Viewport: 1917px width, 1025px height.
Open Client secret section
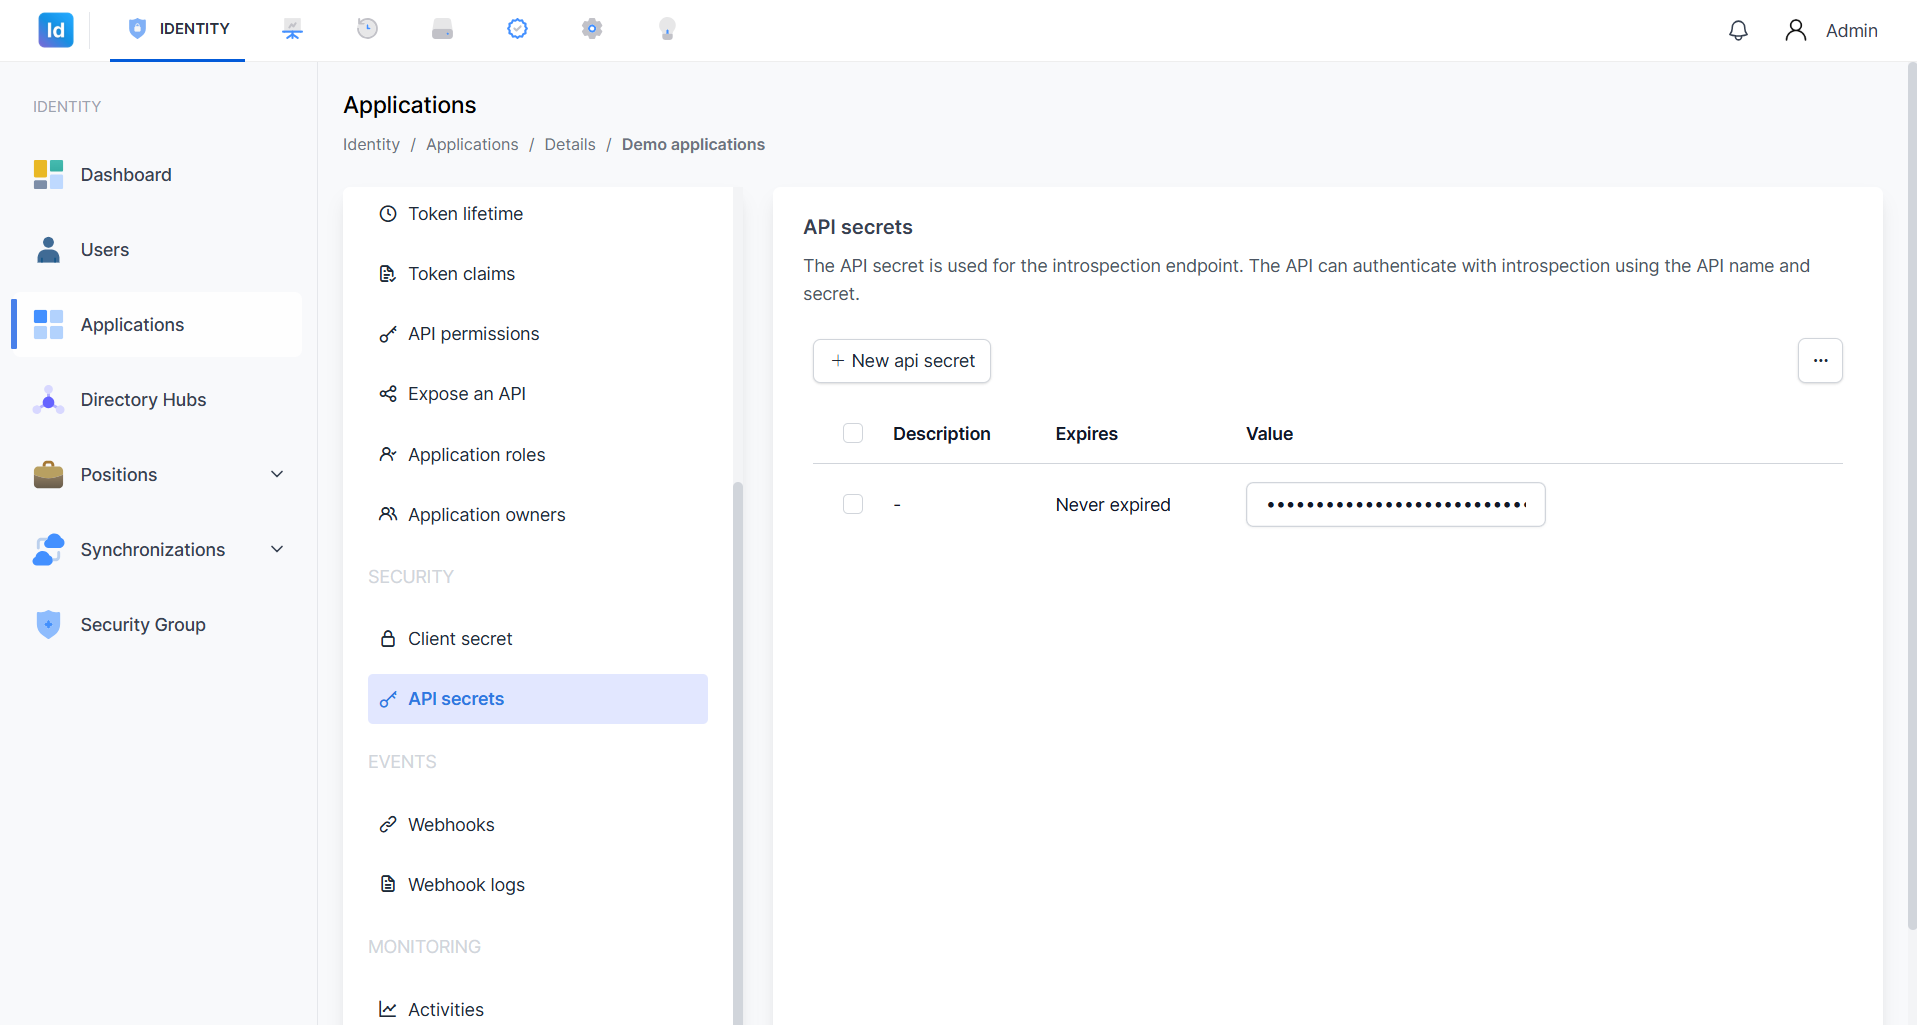tap(538, 639)
